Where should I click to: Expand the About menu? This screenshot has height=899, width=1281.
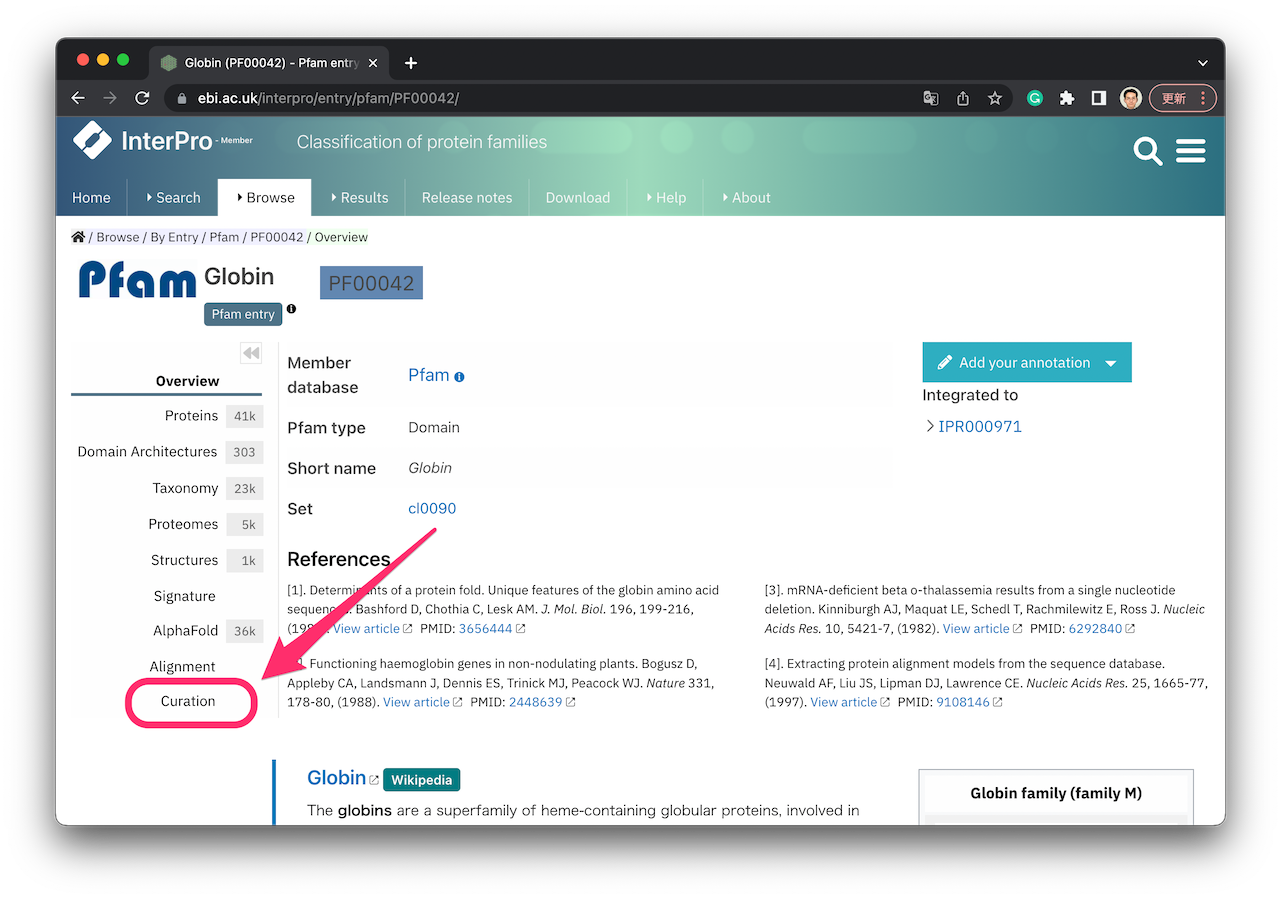click(x=746, y=197)
